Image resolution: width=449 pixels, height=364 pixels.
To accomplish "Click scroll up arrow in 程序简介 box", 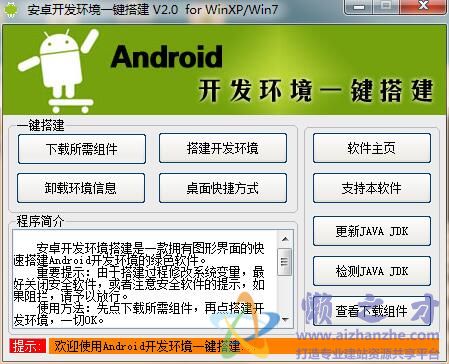I will [285, 239].
